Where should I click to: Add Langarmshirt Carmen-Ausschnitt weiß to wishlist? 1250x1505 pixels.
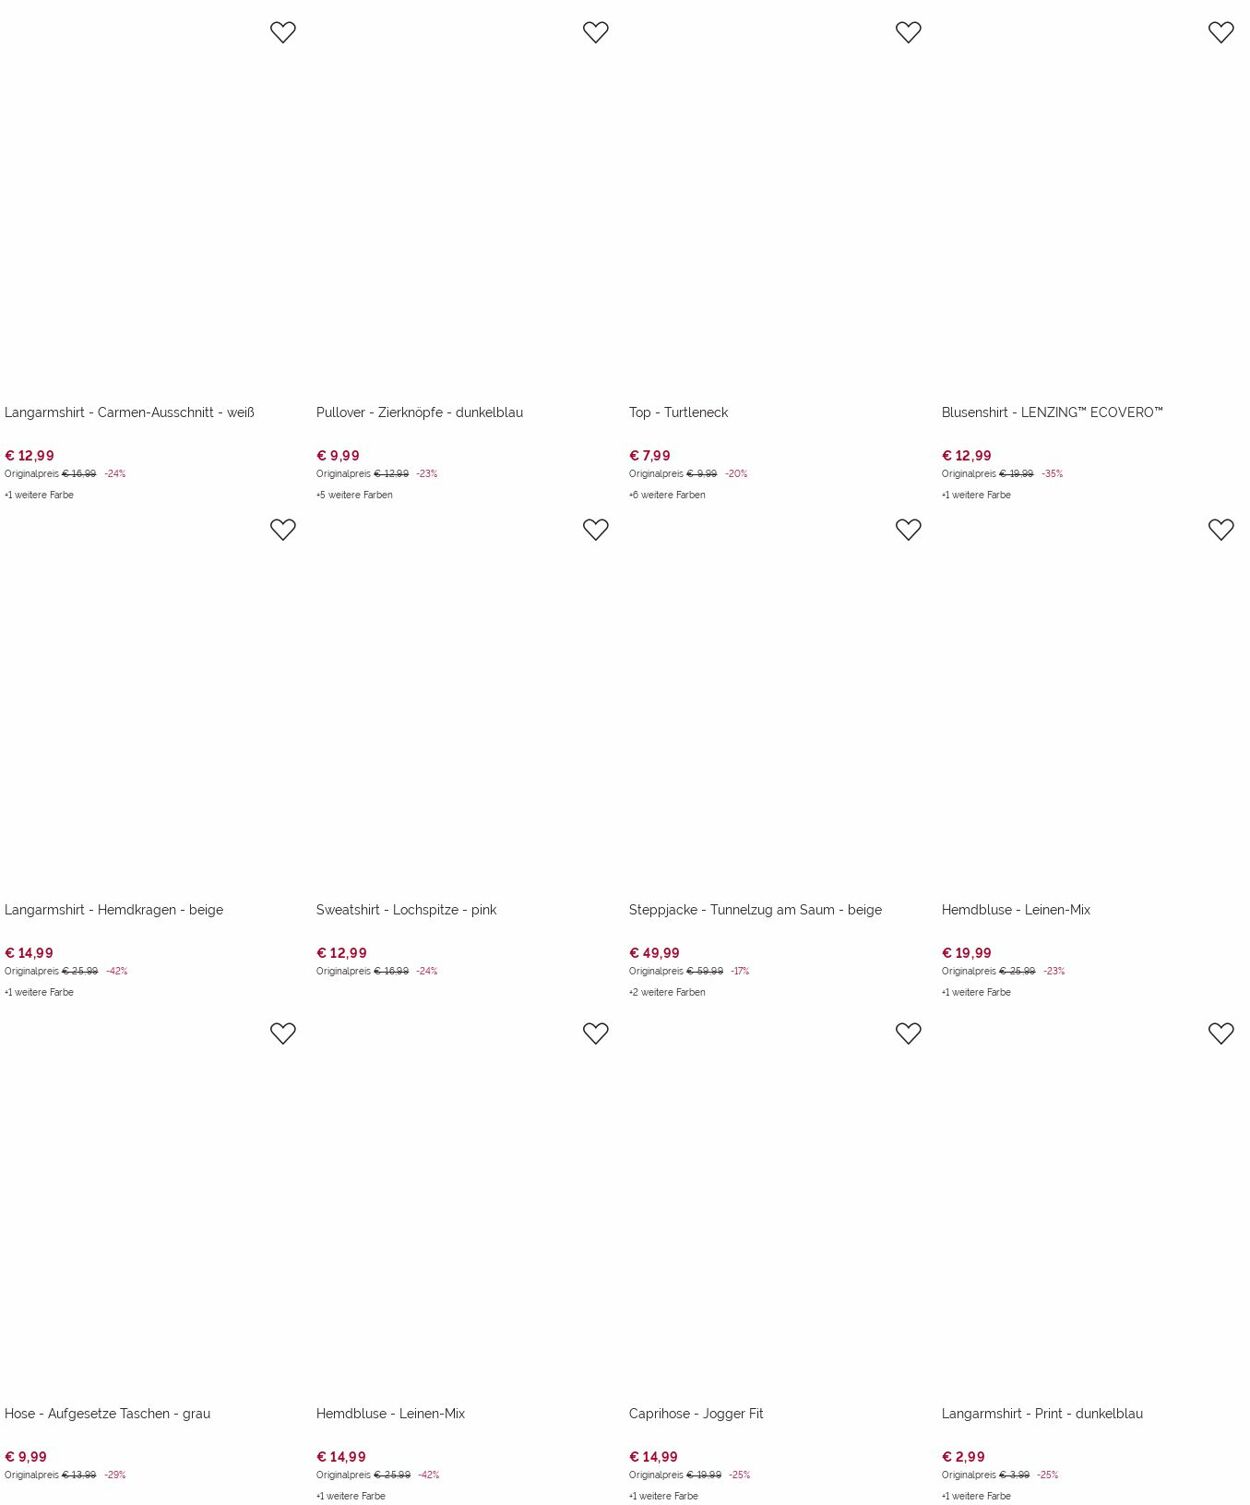click(283, 32)
